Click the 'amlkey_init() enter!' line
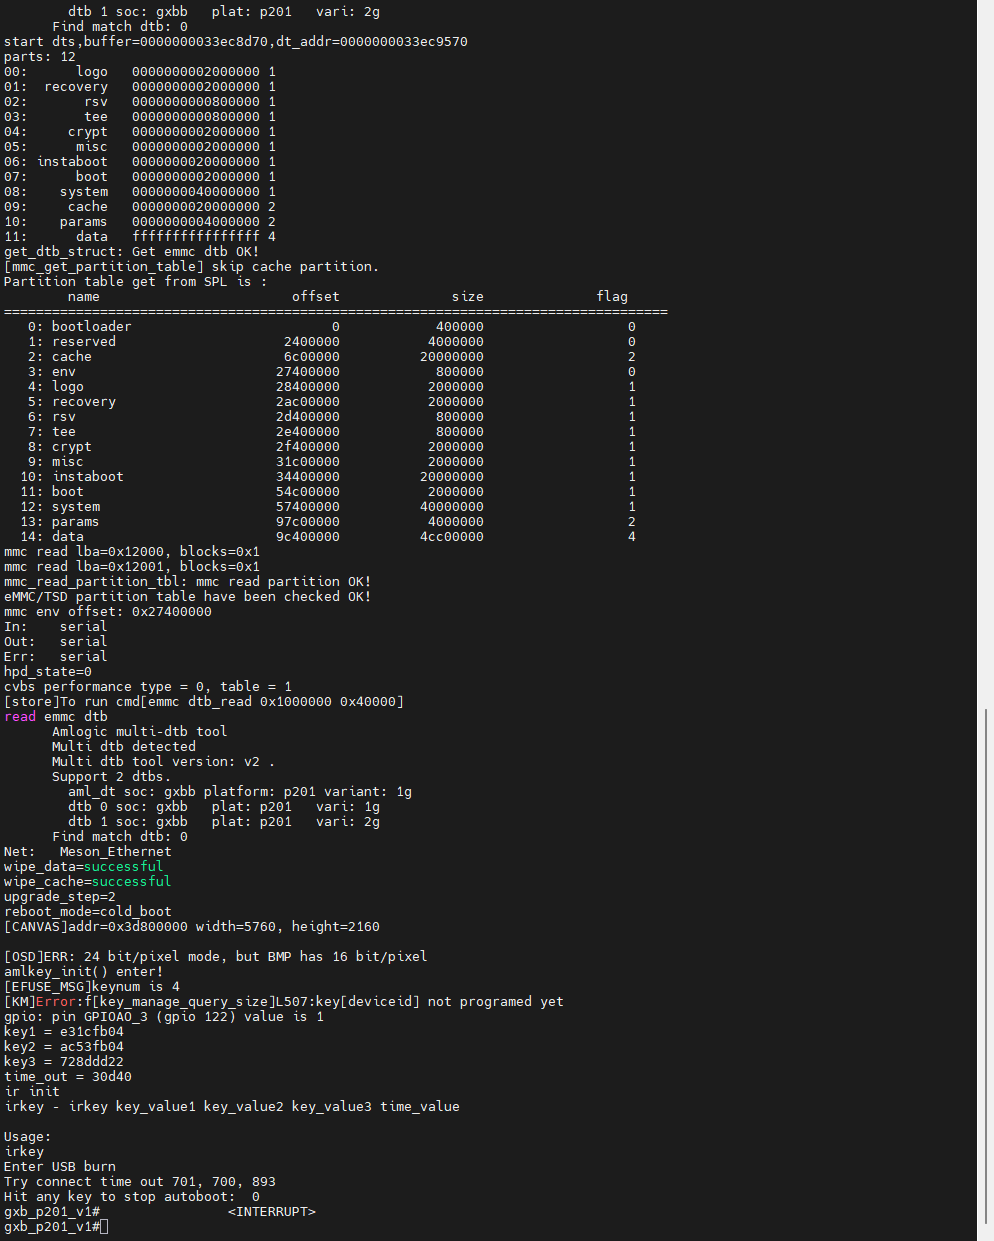The image size is (994, 1241). pos(83,972)
